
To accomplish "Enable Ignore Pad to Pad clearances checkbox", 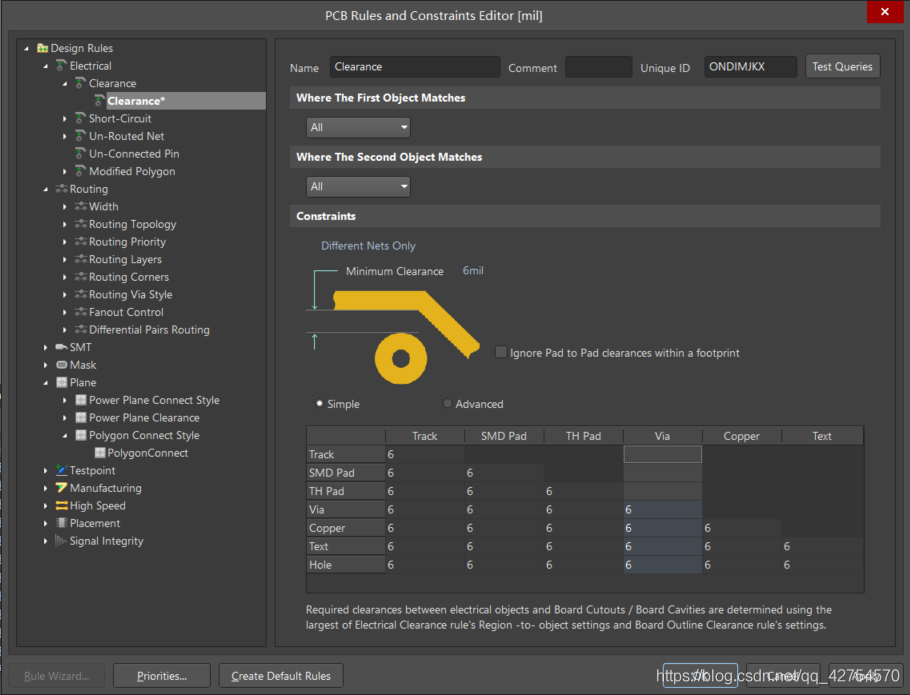I will 501,352.
